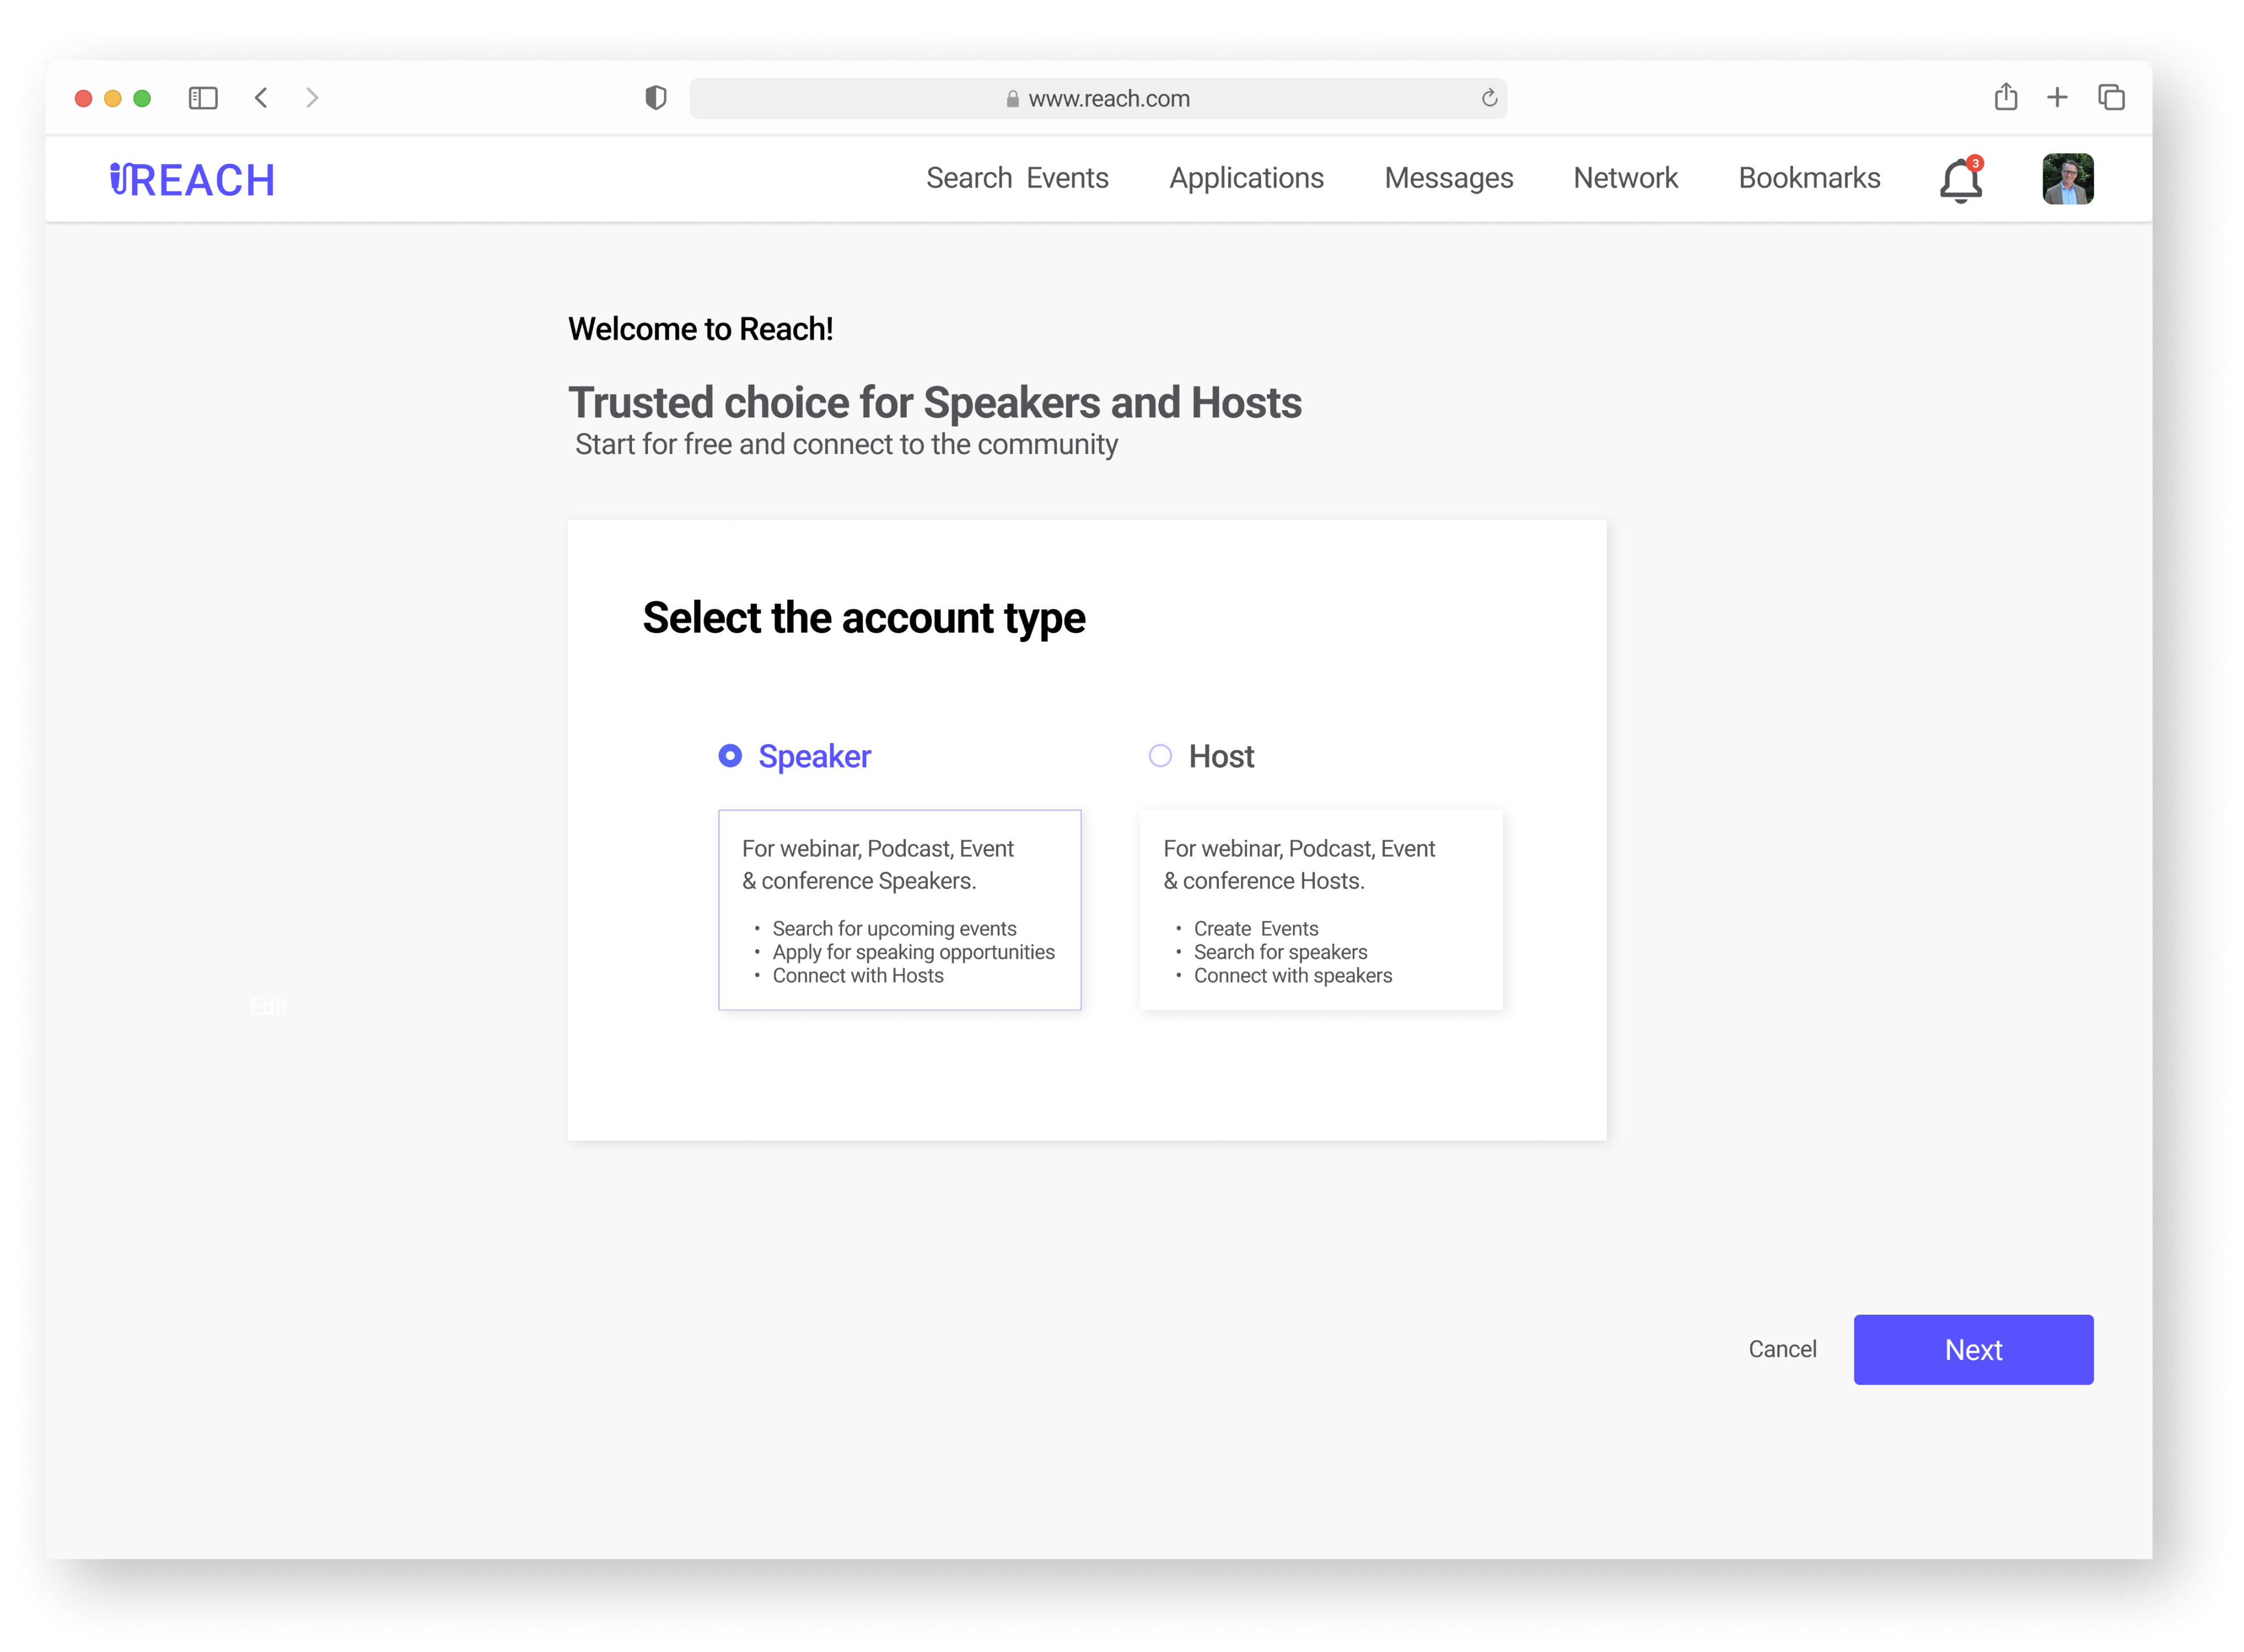Click 'Trusted choice for Speakers and Hosts' heading

pyautogui.click(x=934, y=402)
